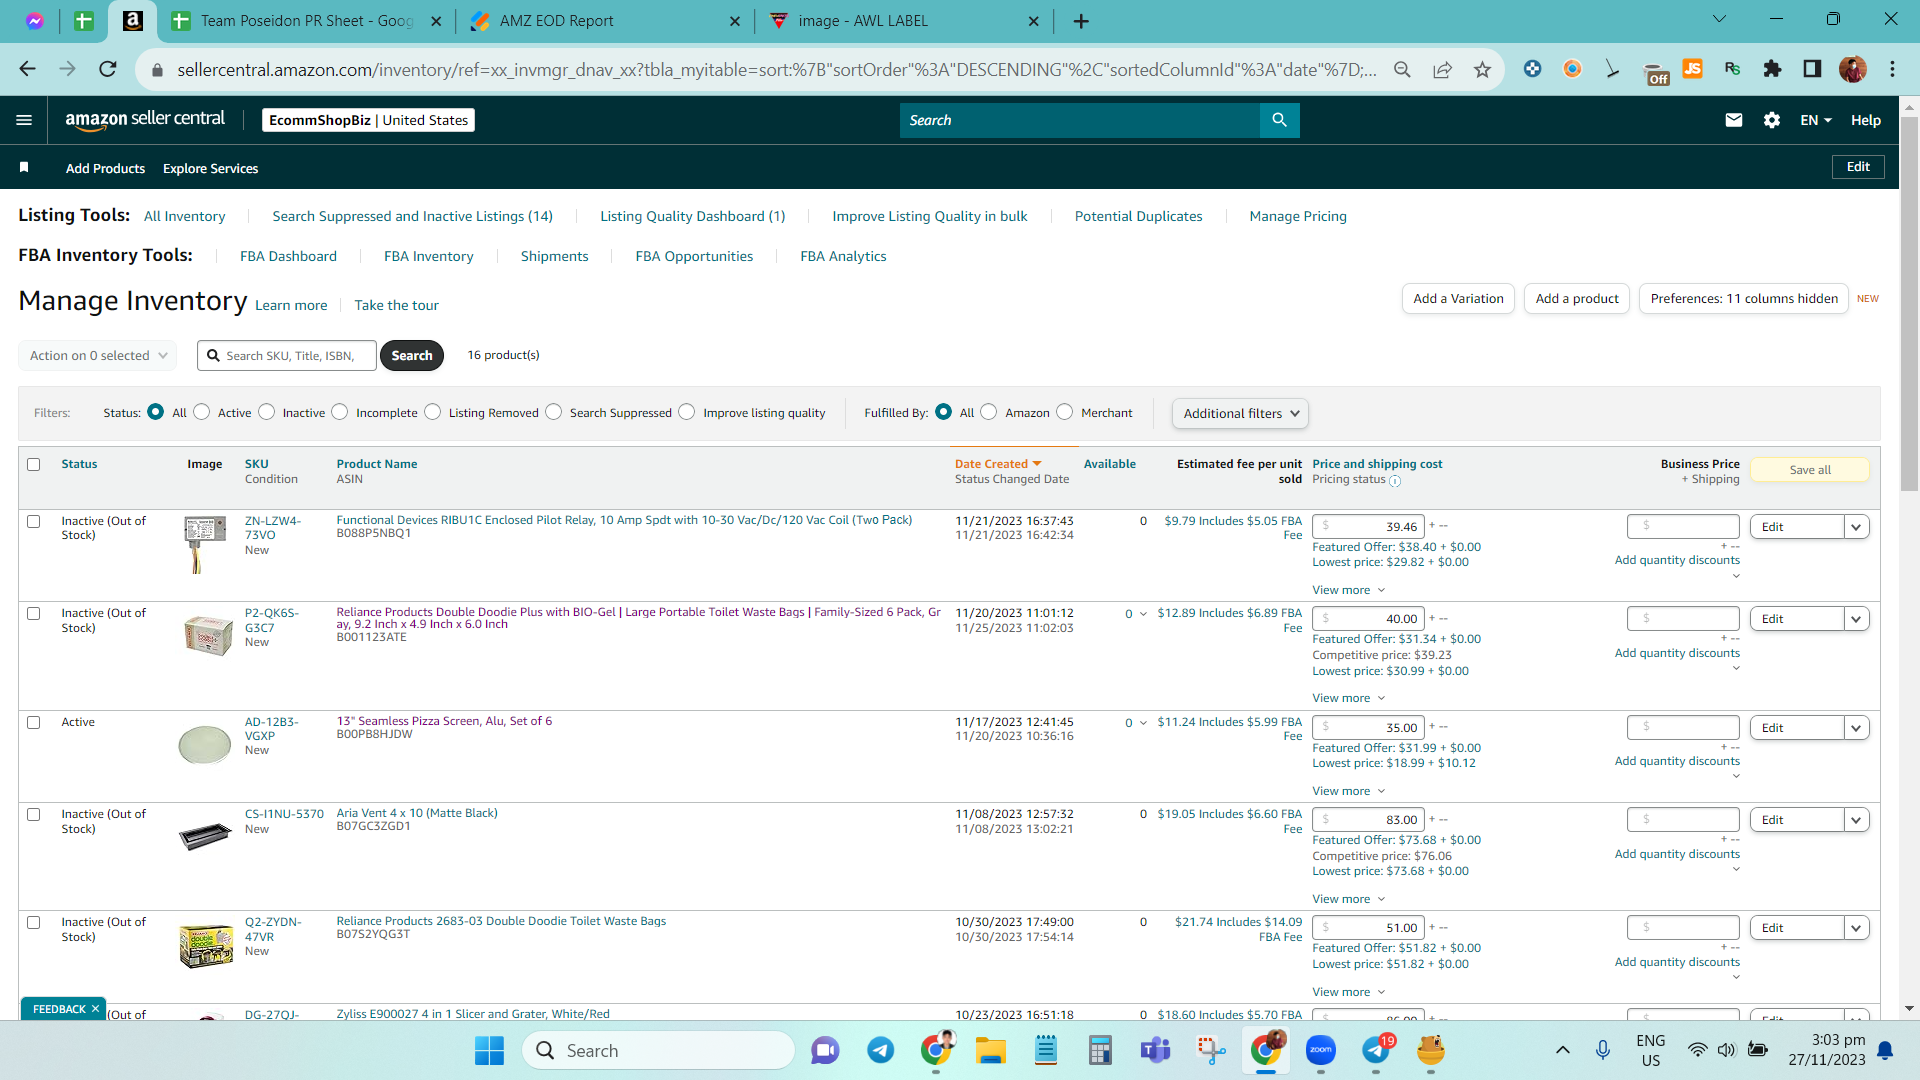The width and height of the screenshot is (1920, 1080).
Task: Select the Search Suppressed radio button
Action: coord(554,412)
